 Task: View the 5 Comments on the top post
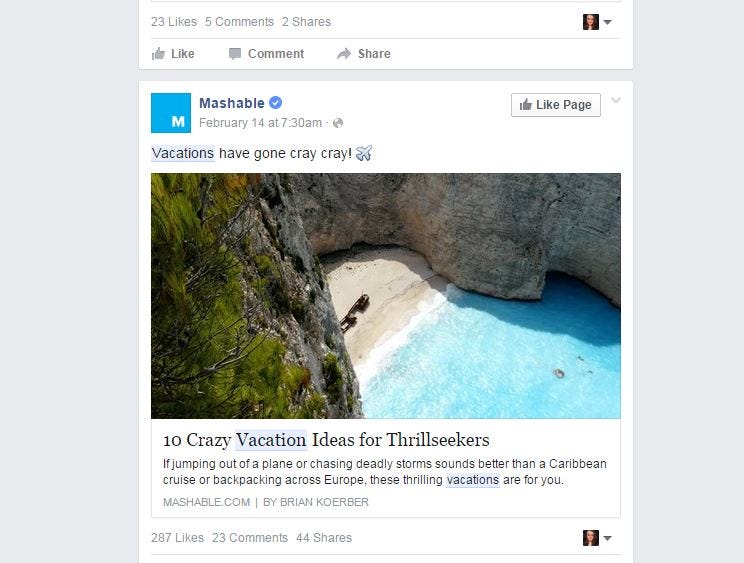[x=239, y=22]
